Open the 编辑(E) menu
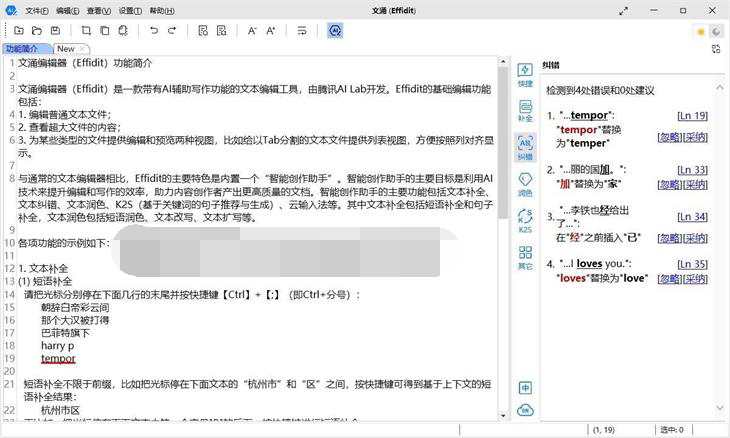730x438 pixels. [68, 10]
